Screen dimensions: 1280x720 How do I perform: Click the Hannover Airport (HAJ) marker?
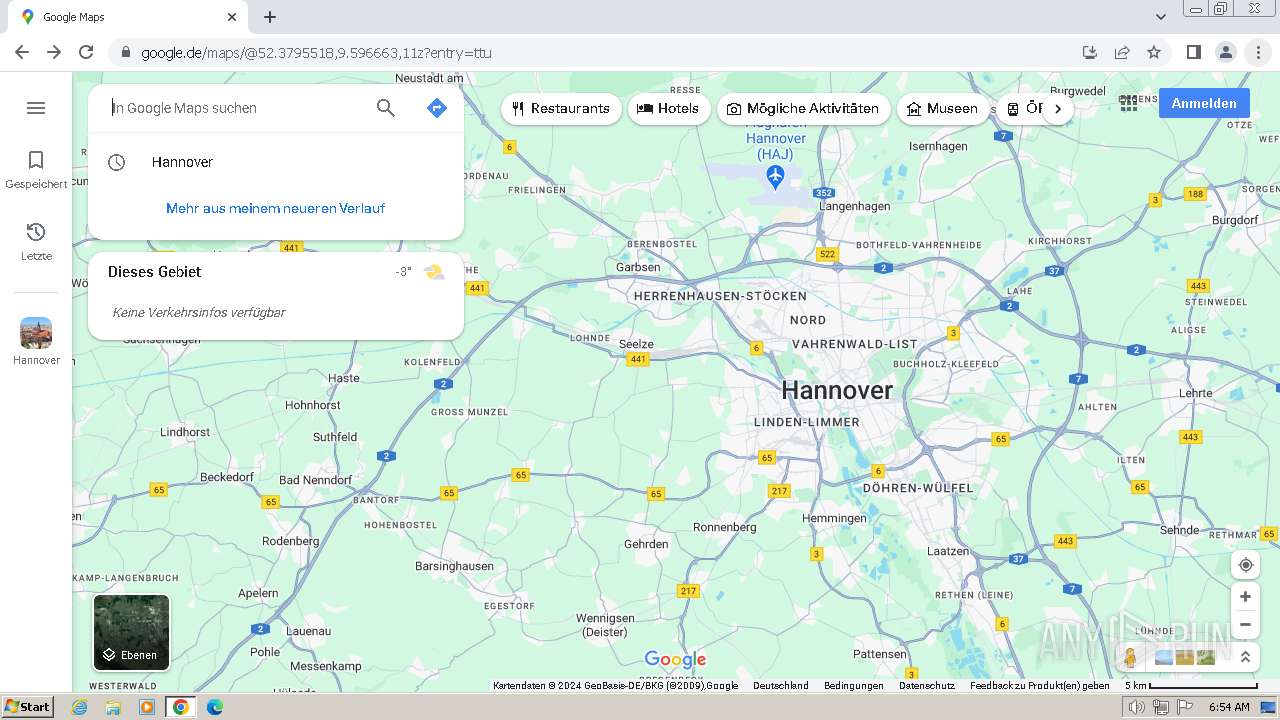pos(776,177)
